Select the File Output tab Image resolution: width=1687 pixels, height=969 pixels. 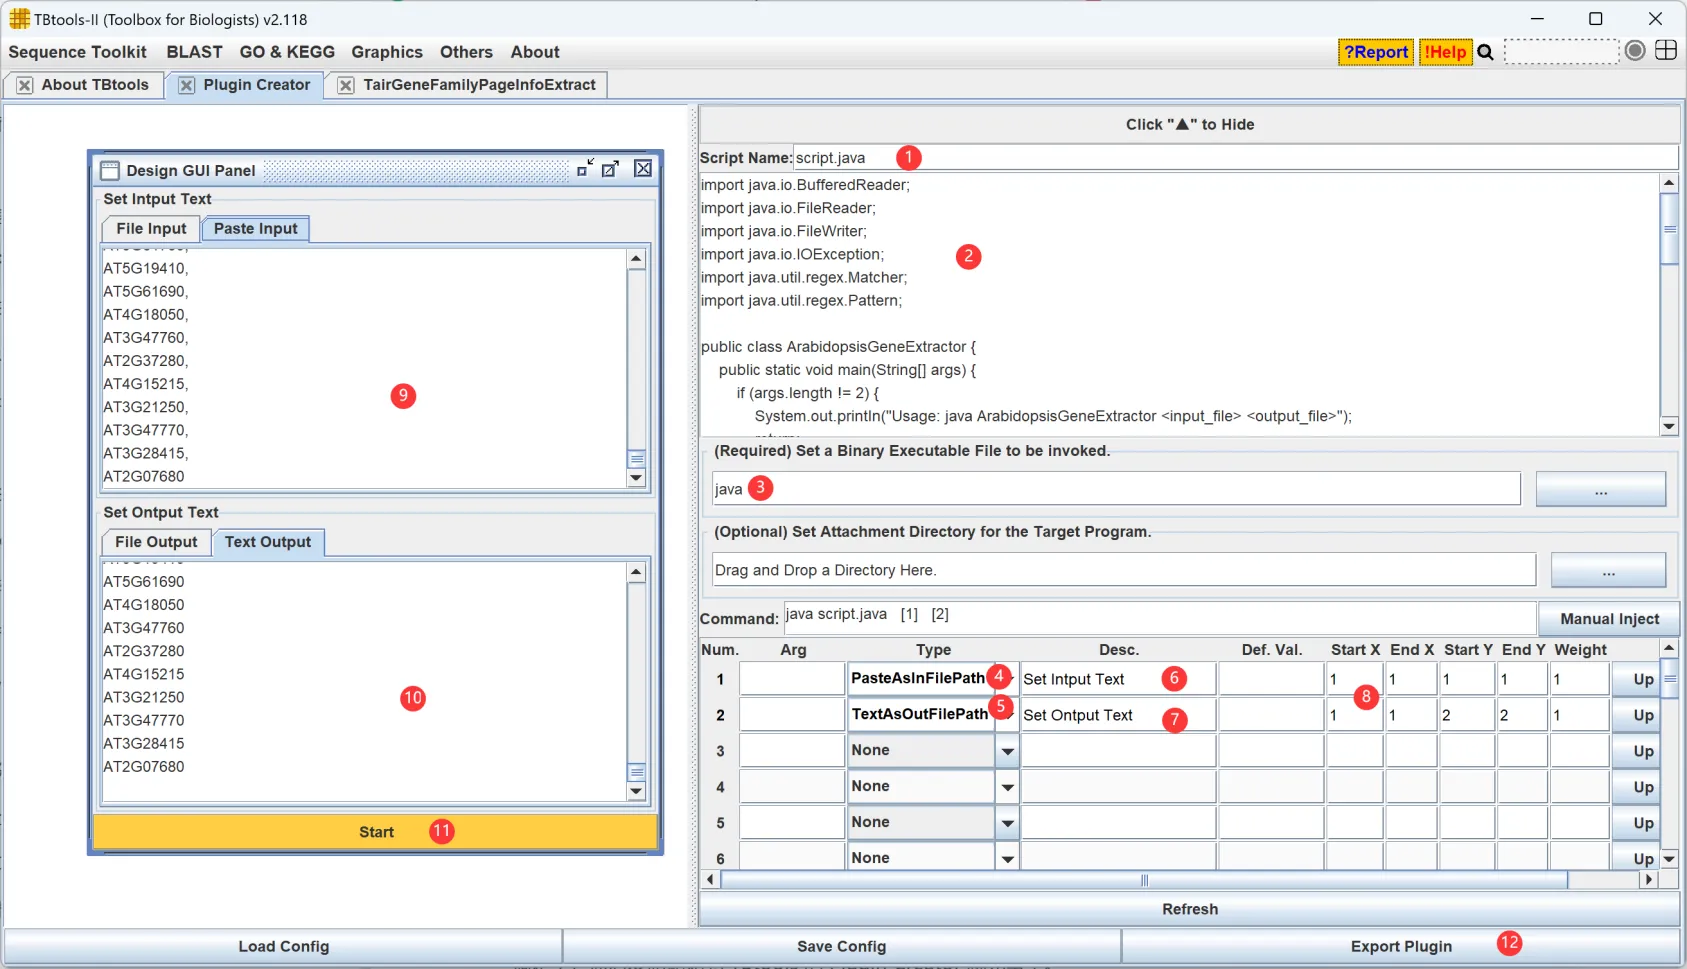coord(156,542)
